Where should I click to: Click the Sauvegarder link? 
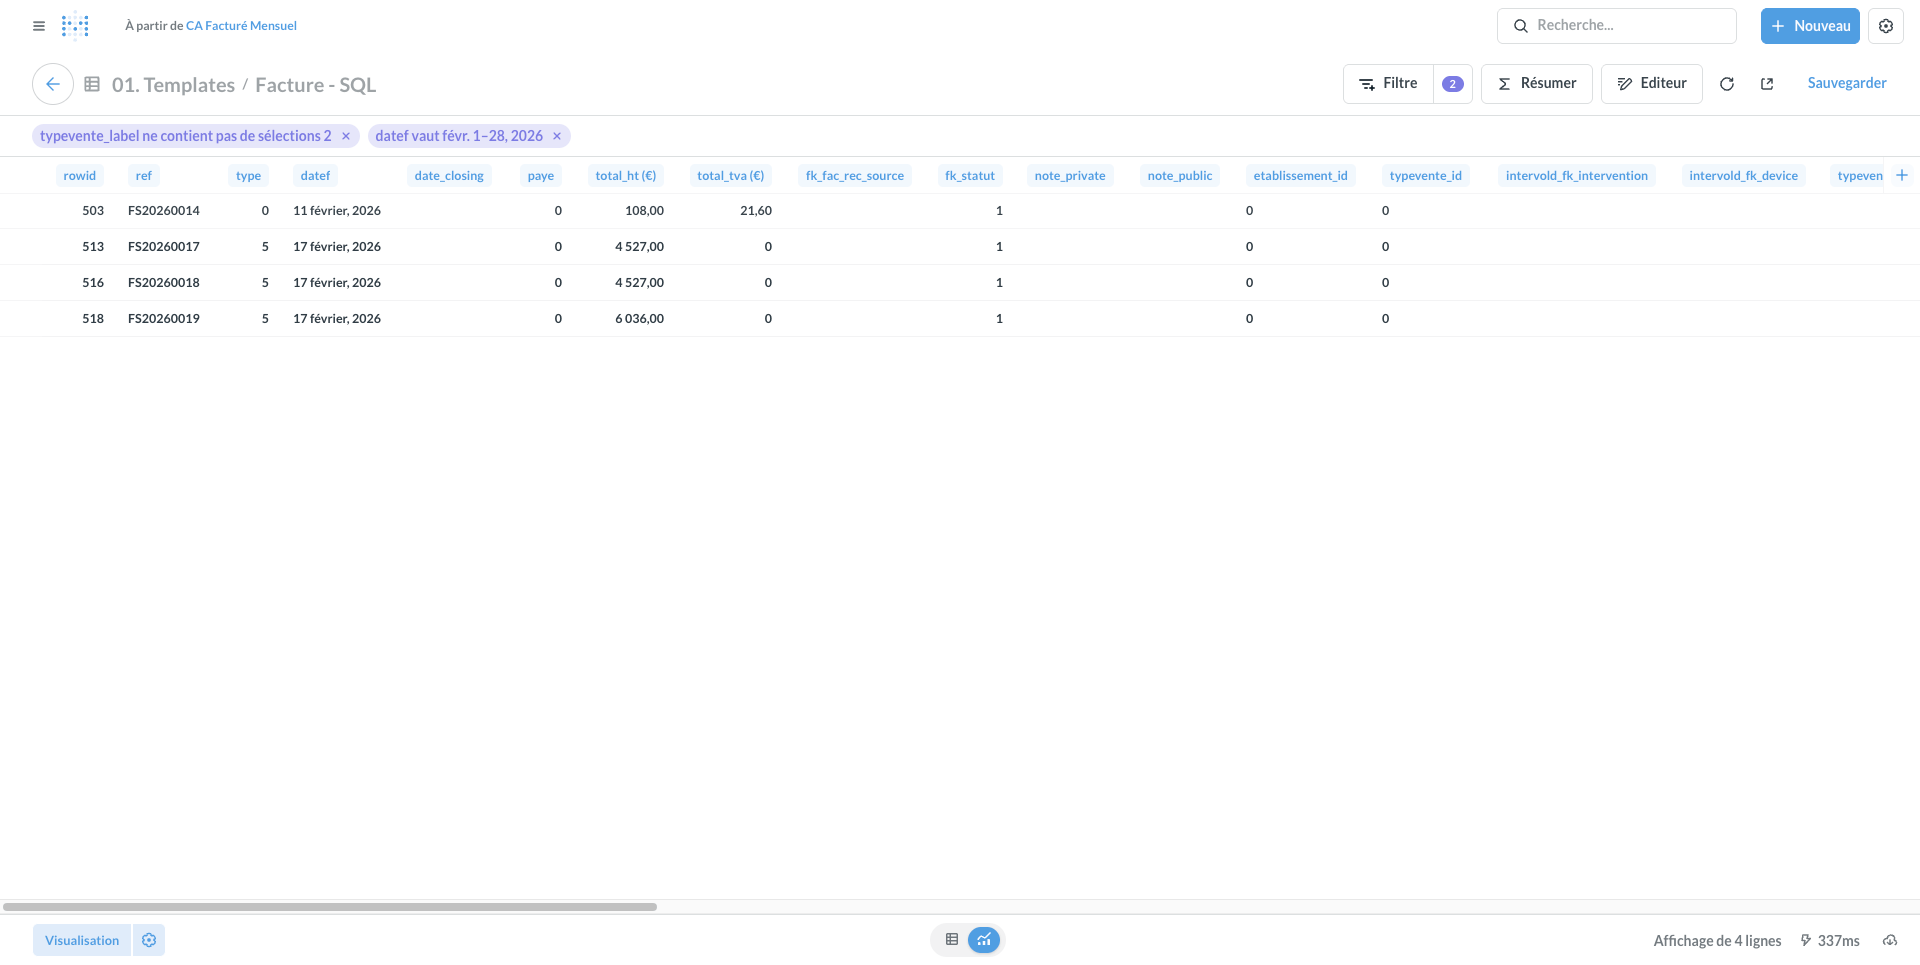1846,83
